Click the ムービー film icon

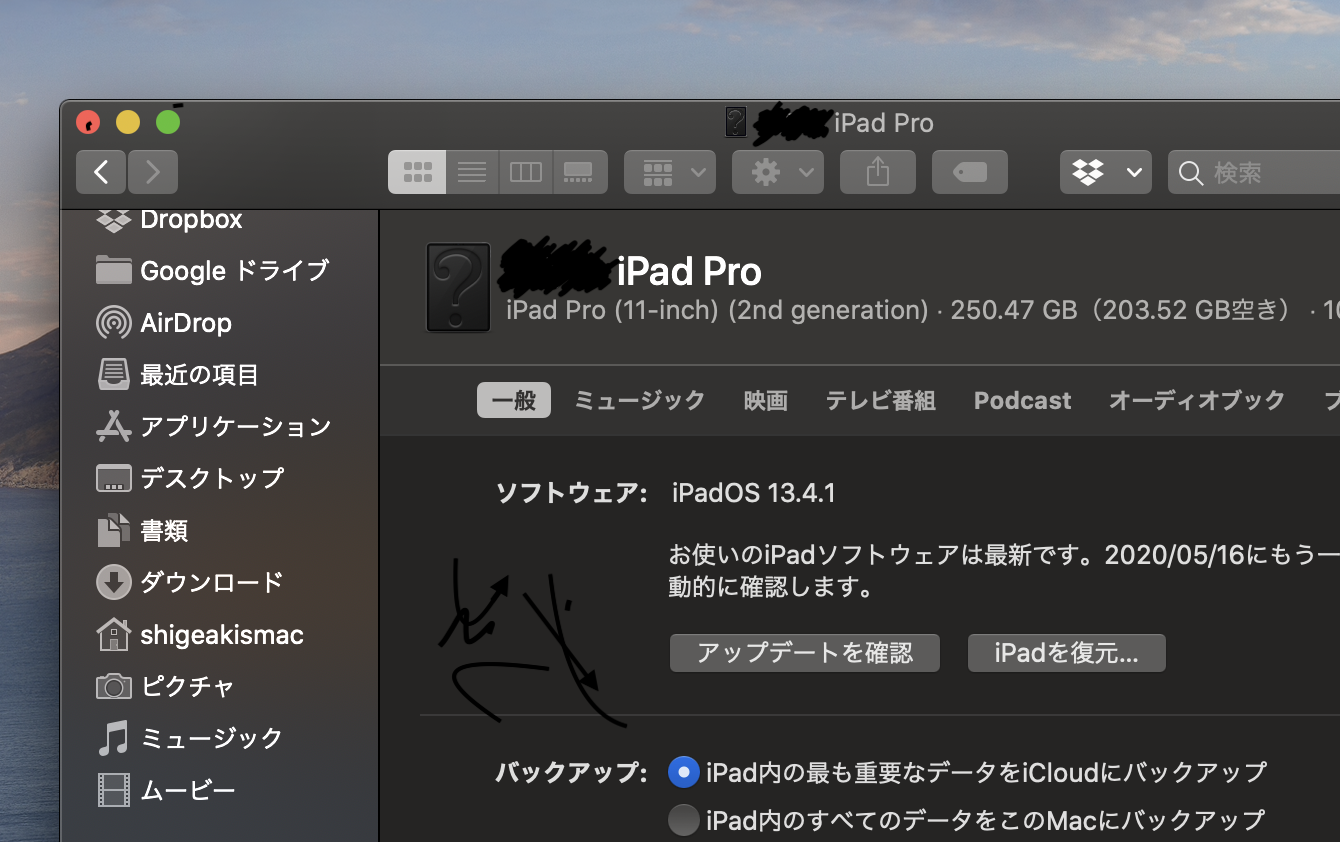click(114, 790)
